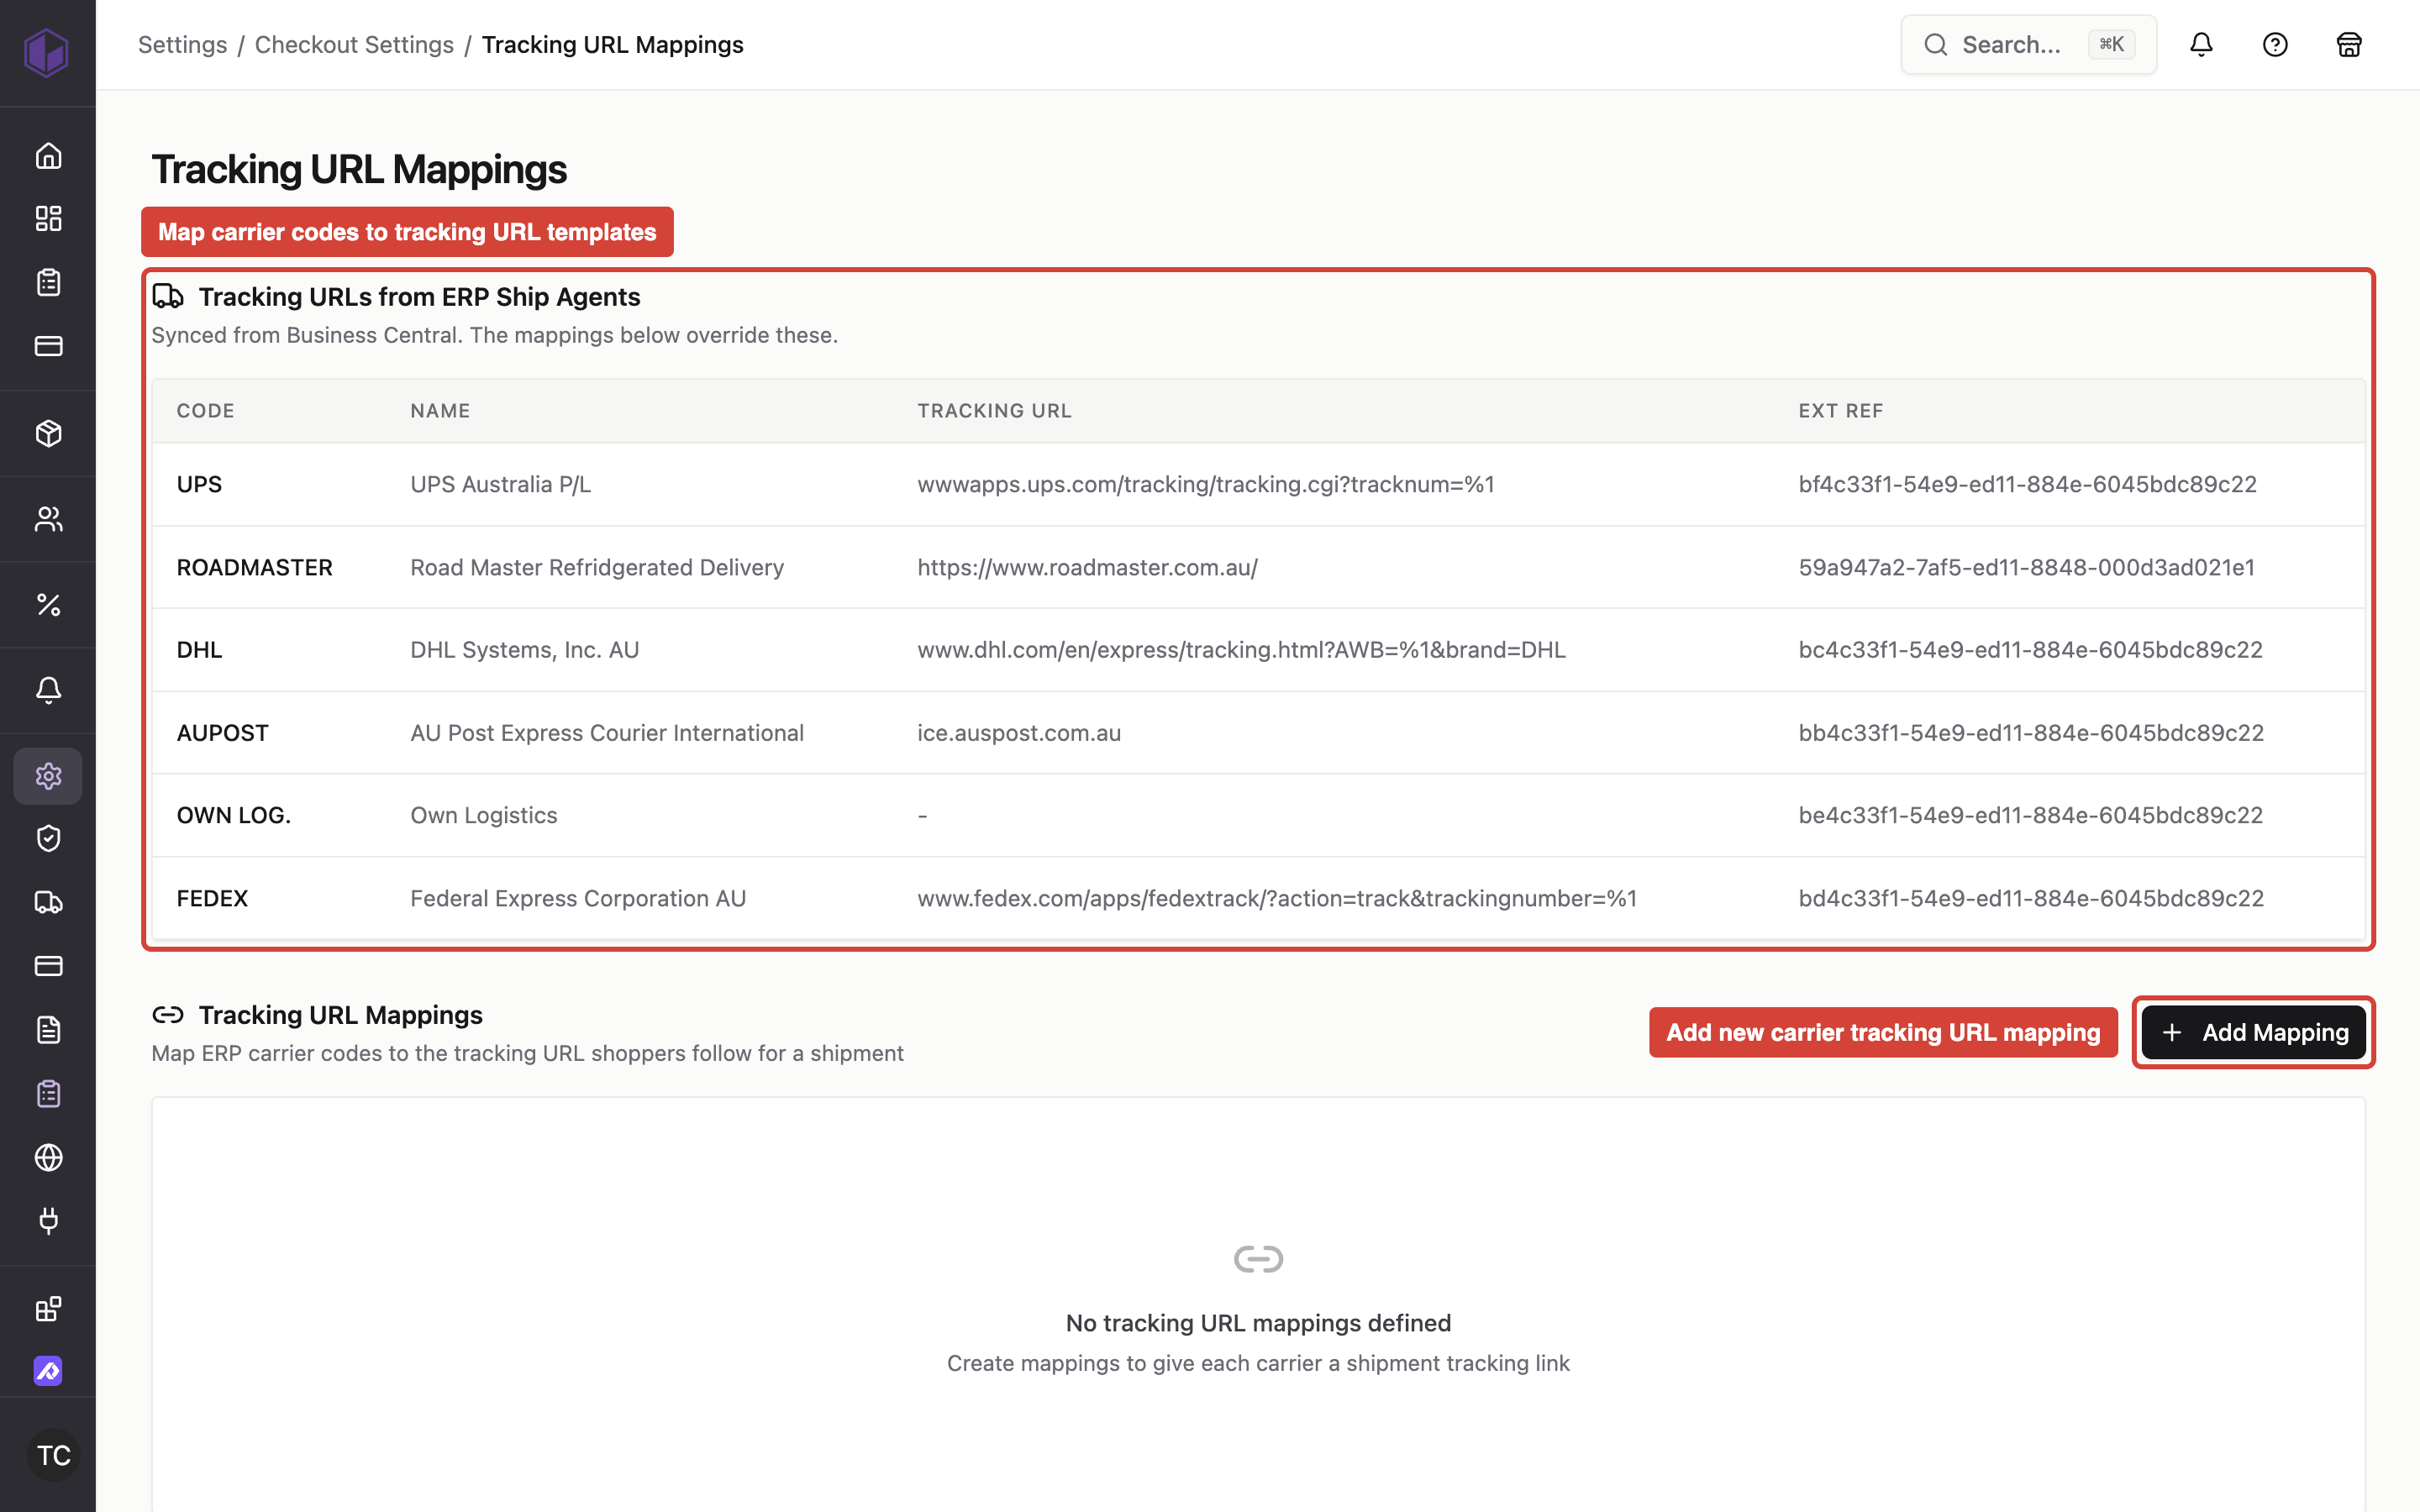The height and width of the screenshot is (1512, 2420).
Task: Open the globe icon in the sidebar
Action: (48, 1157)
